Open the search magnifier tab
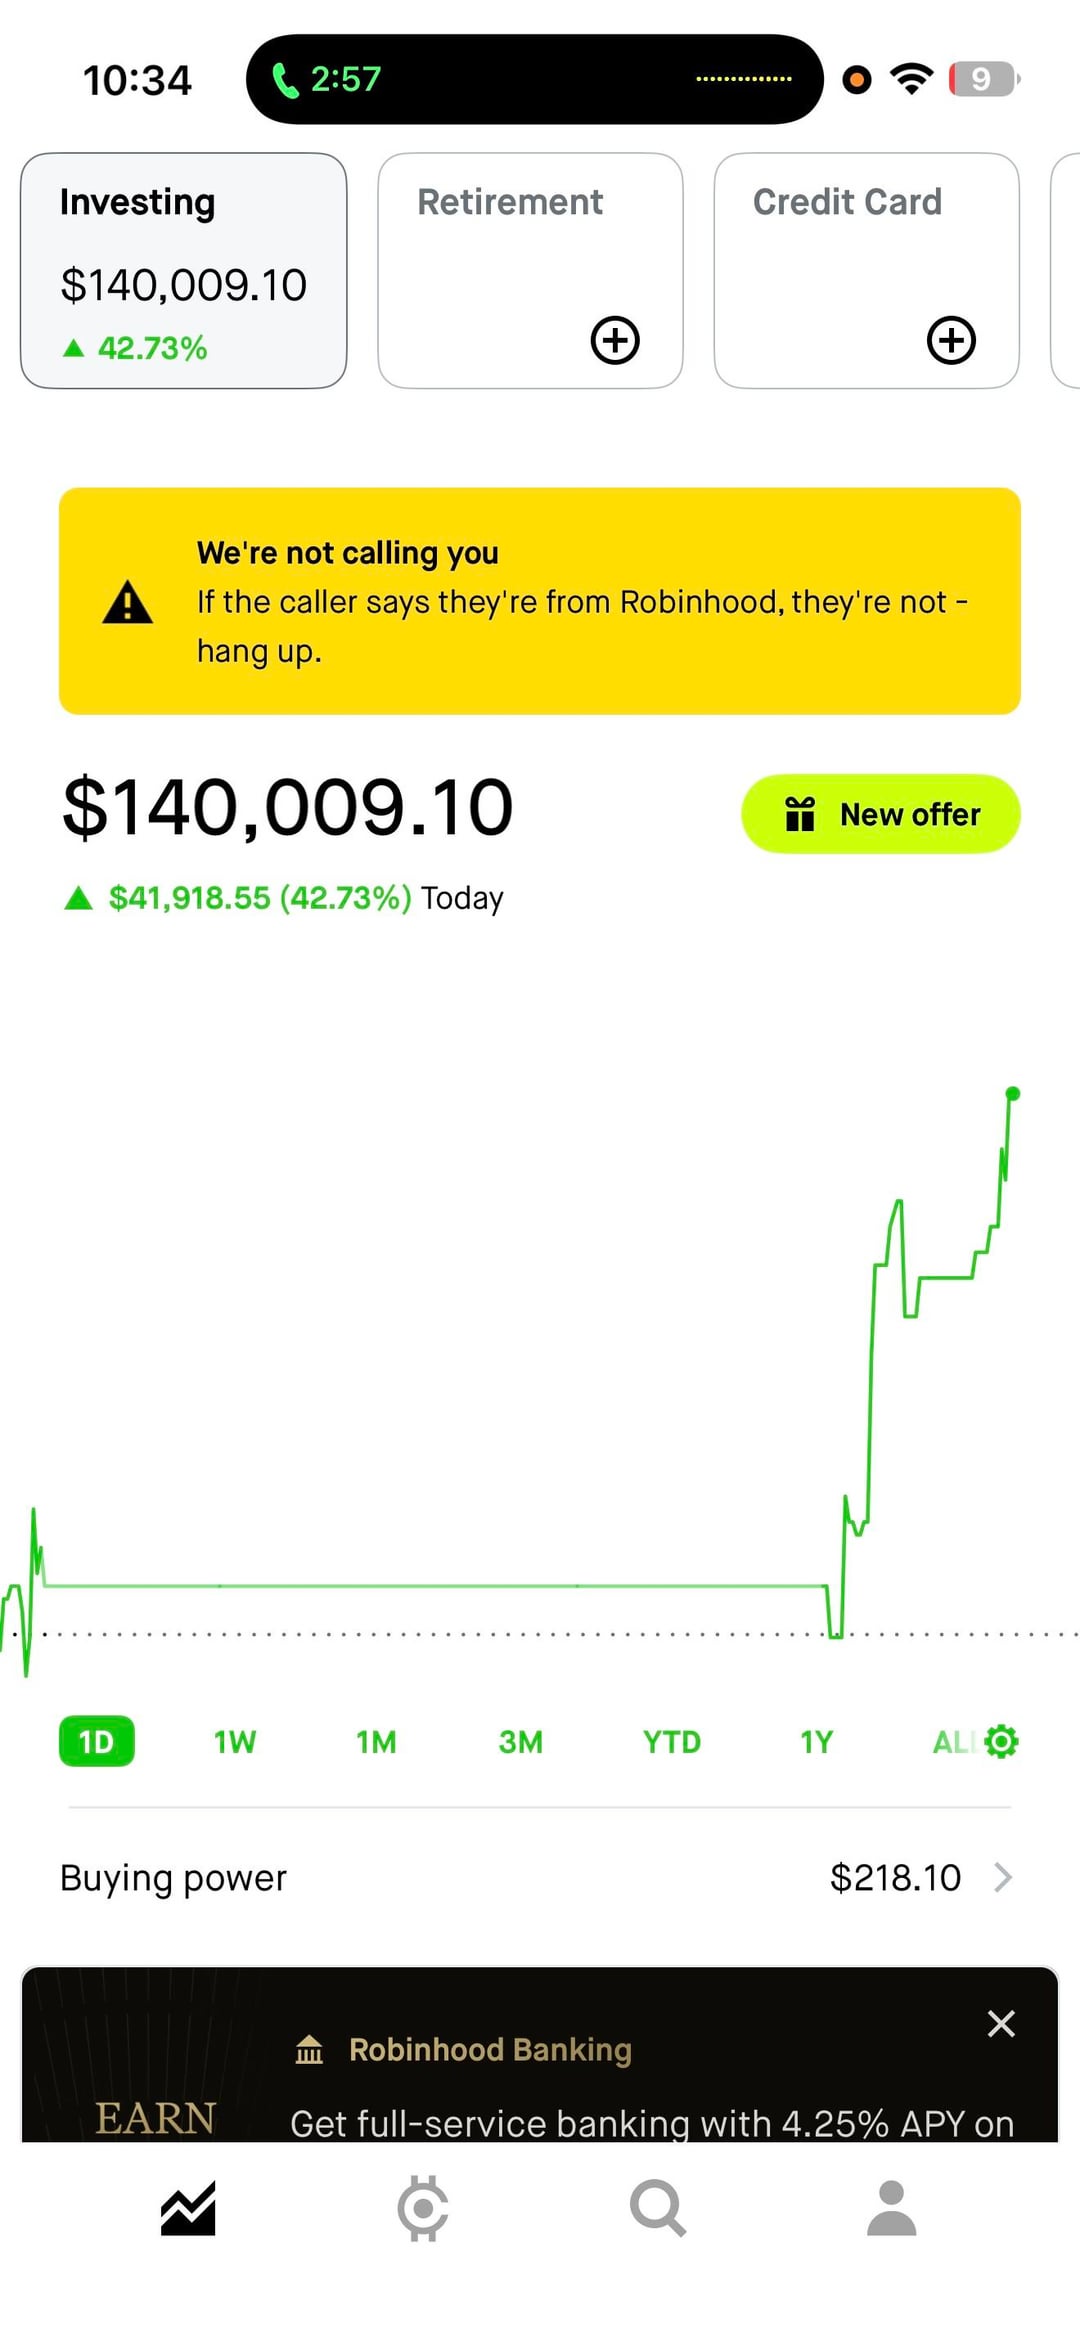The width and height of the screenshot is (1080, 2346). (x=657, y=2208)
